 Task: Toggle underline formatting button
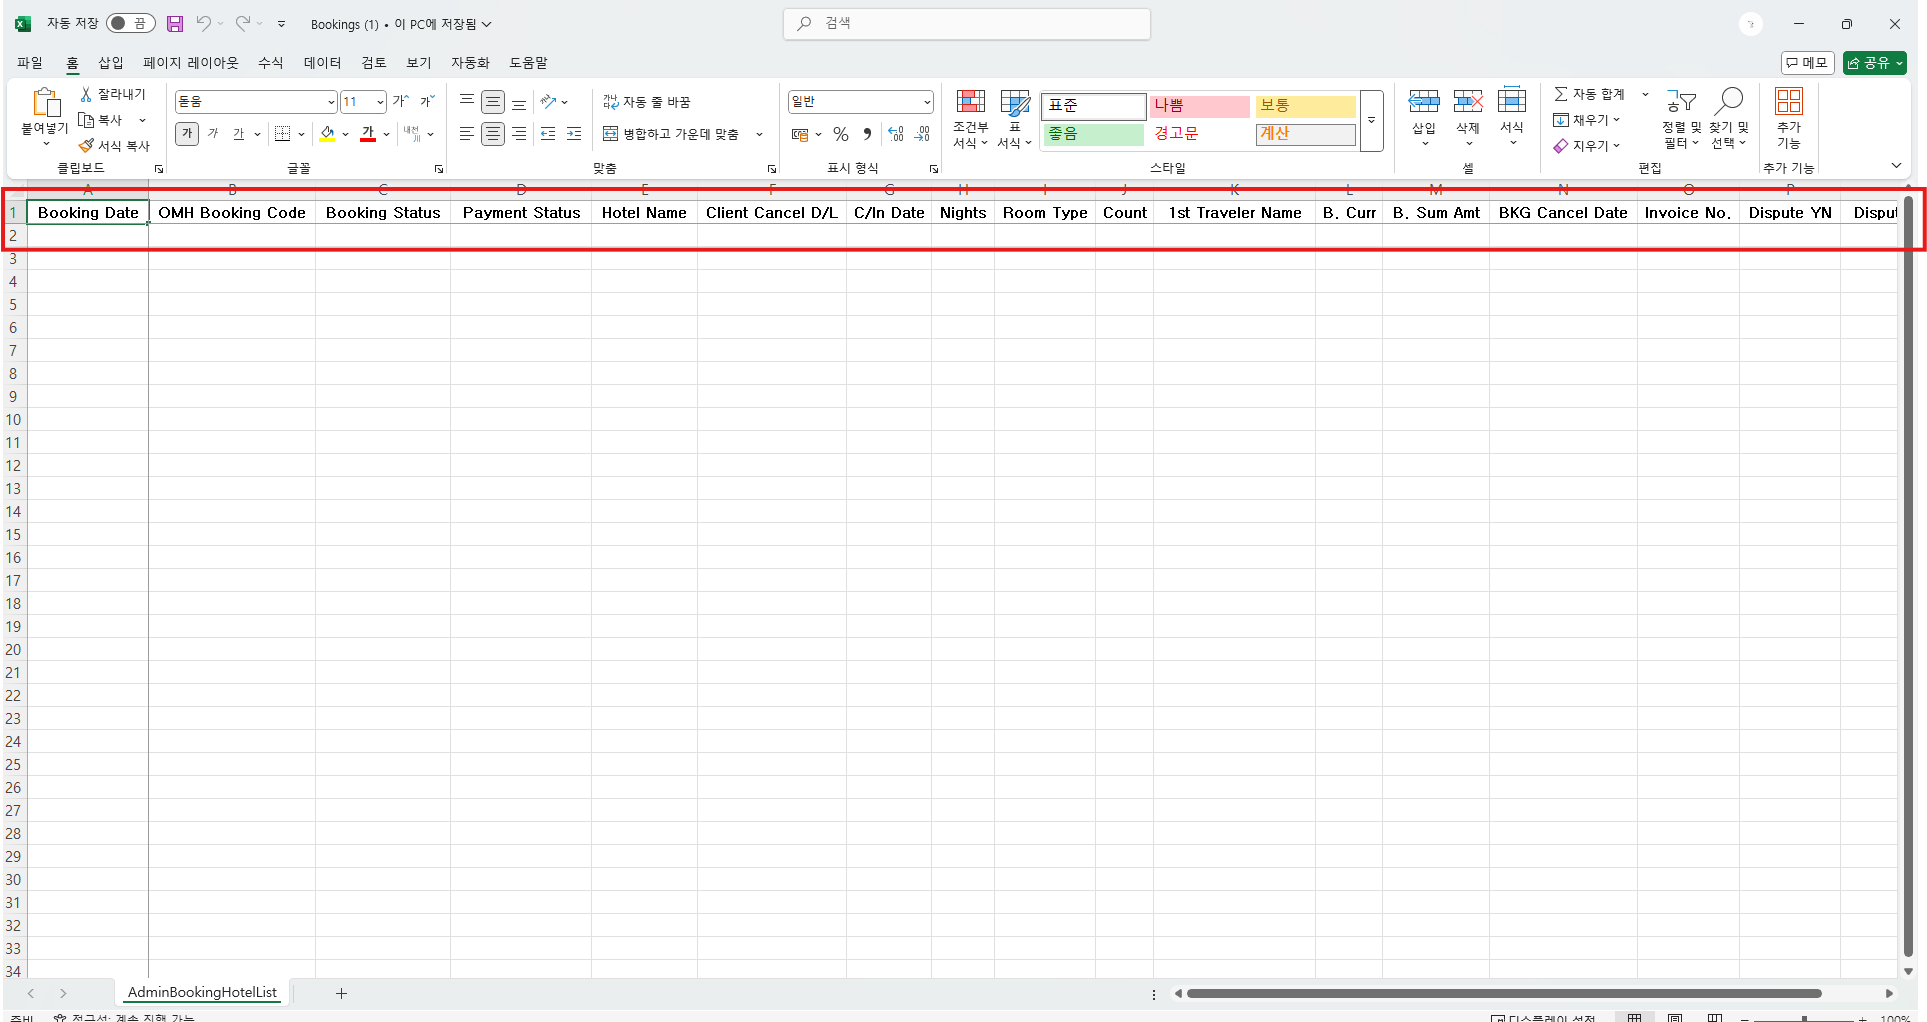239,134
